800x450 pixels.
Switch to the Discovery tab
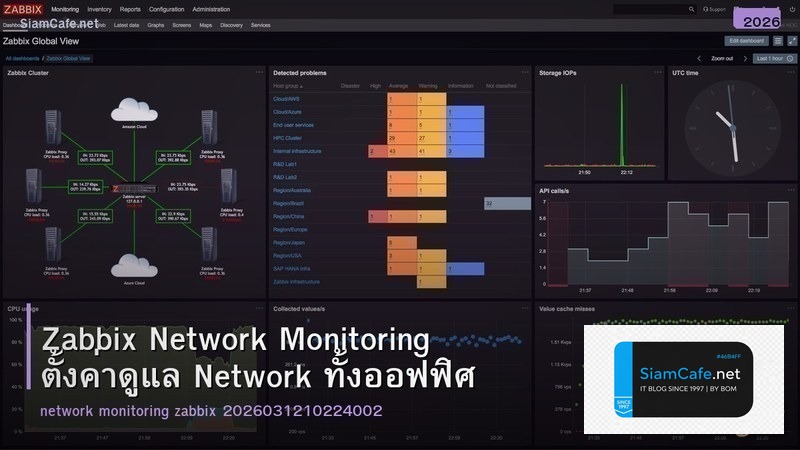pyautogui.click(x=232, y=25)
